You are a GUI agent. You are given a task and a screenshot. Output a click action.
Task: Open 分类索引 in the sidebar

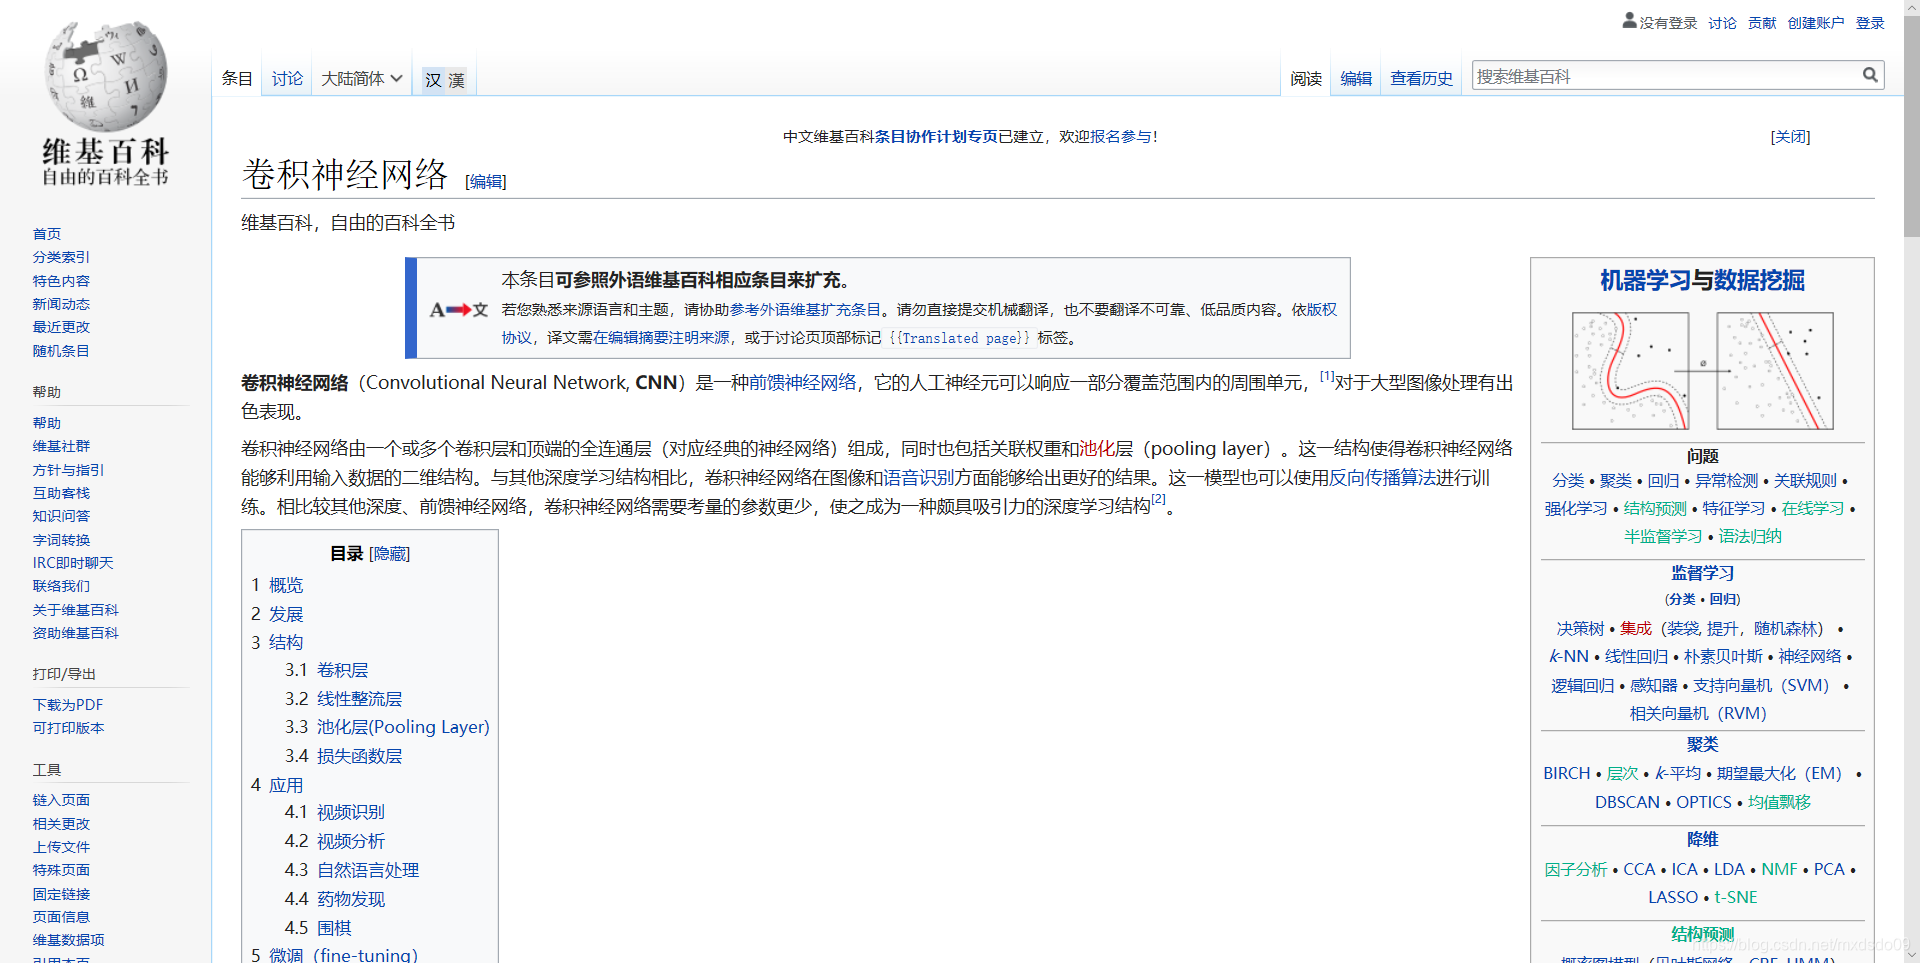point(61,257)
